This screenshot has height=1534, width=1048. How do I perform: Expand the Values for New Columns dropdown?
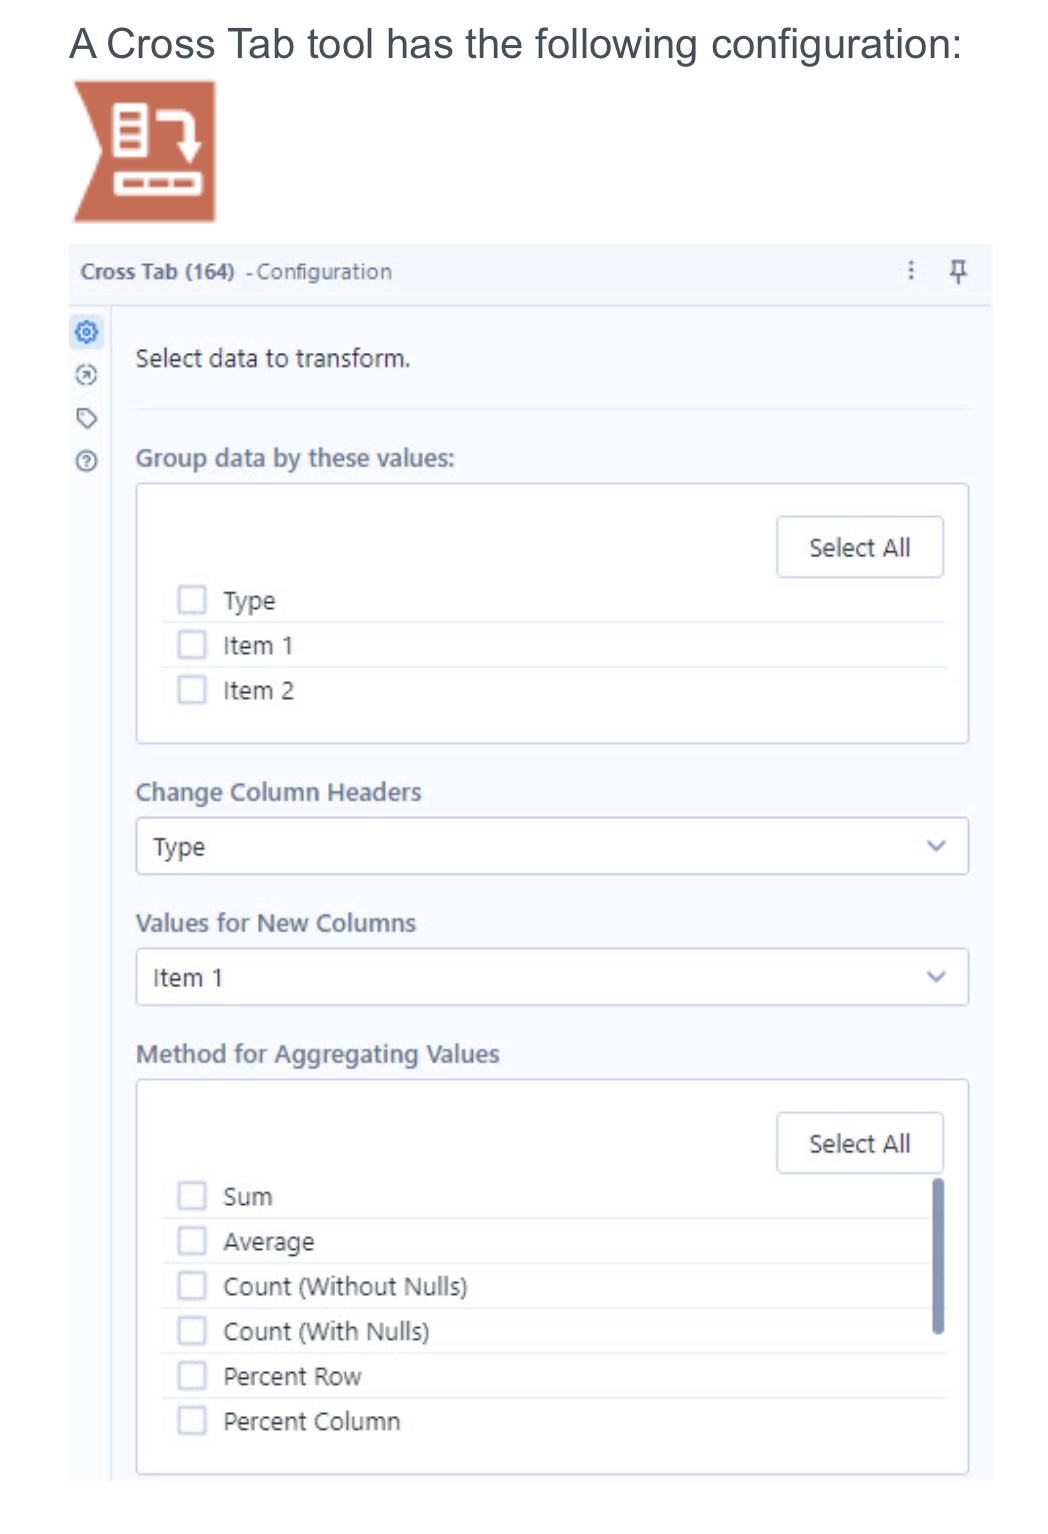tap(551, 977)
